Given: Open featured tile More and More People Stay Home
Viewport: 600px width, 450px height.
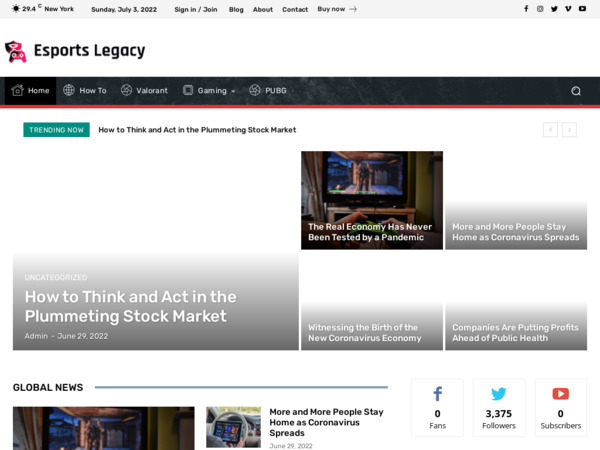Looking at the screenshot, I should [x=515, y=232].
